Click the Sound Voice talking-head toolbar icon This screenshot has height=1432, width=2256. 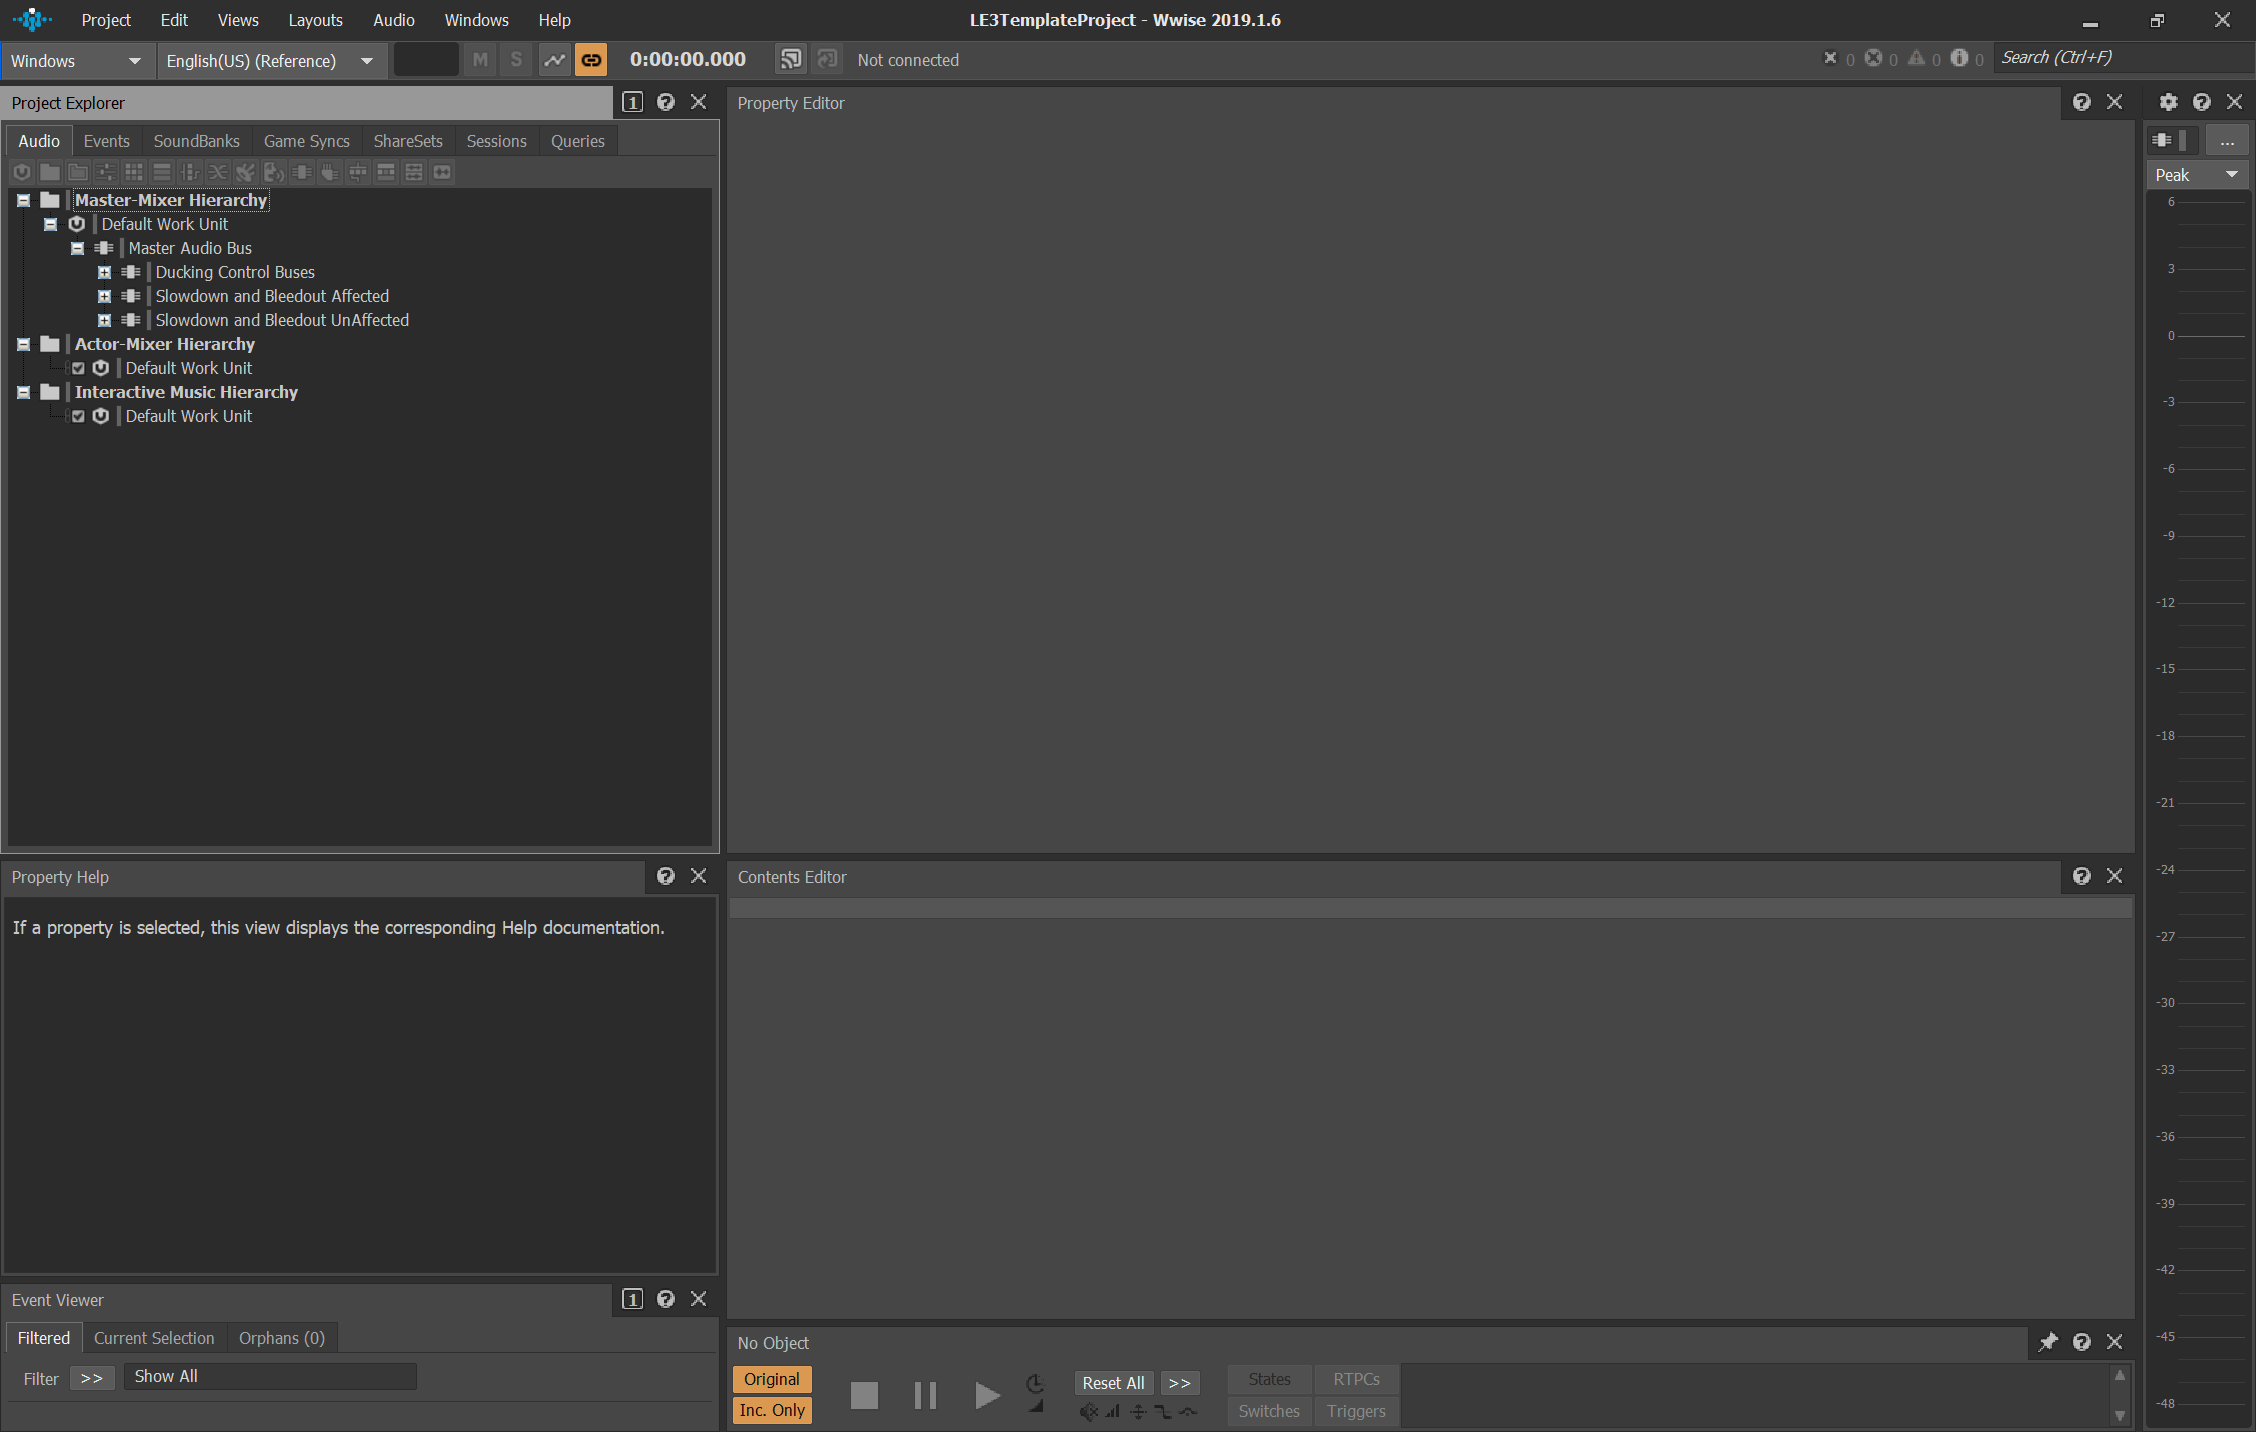[274, 172]
